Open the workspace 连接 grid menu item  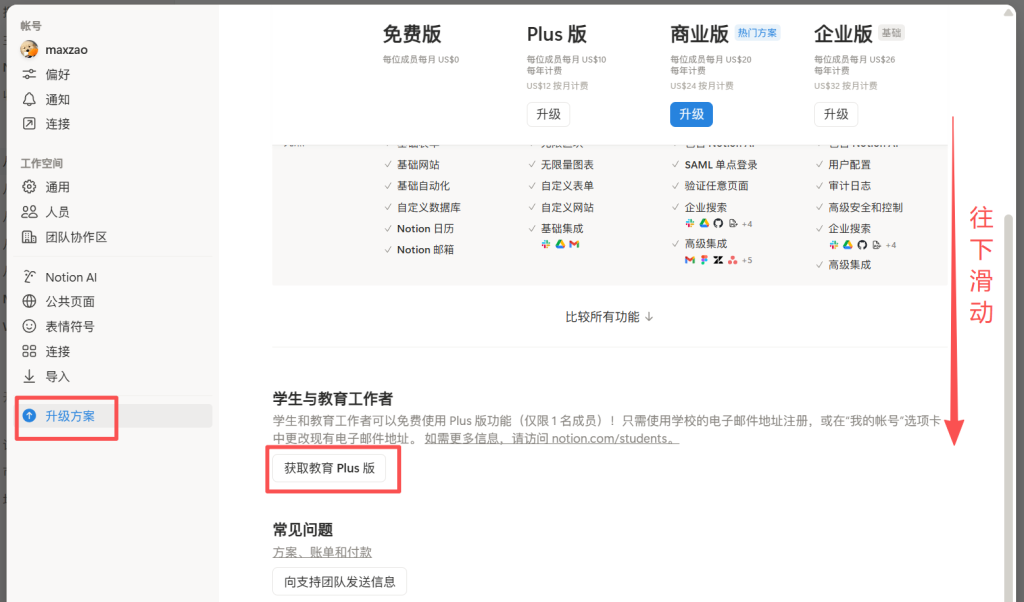pos(58,352)
